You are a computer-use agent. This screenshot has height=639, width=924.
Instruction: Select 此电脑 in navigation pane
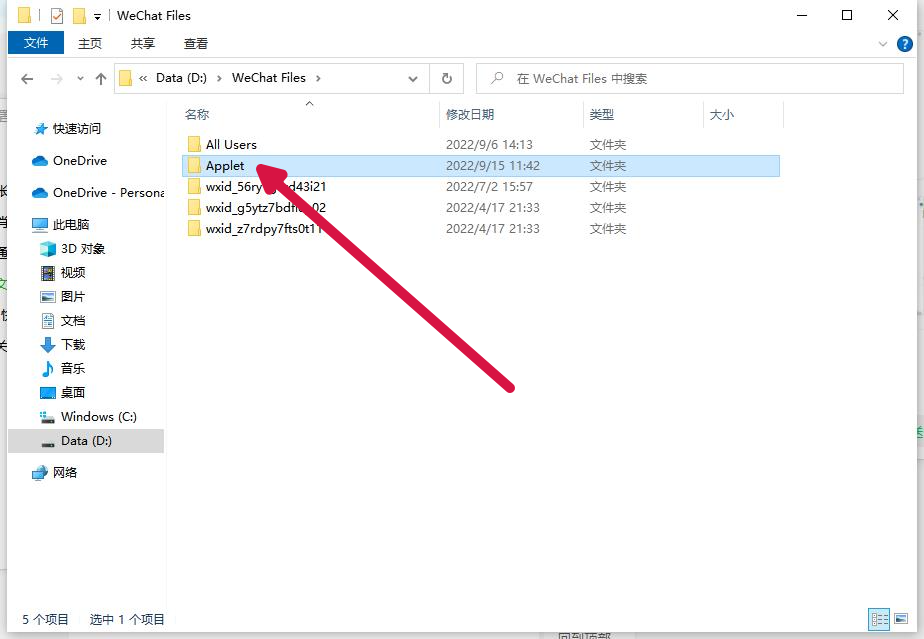[x=71, y=225]
